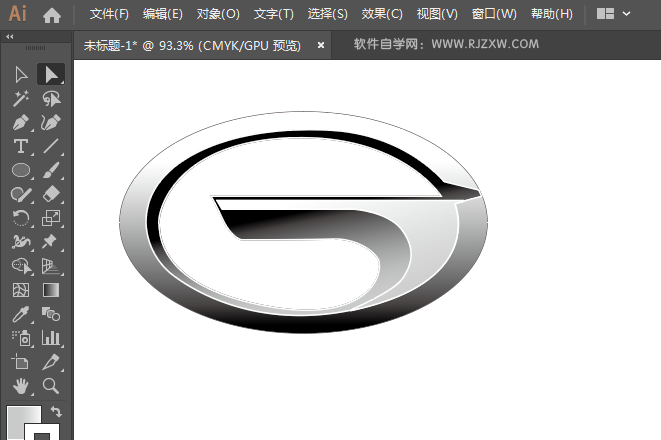Switch to the 未标题-1 document tab
The image size is (661, 440).
192,45
